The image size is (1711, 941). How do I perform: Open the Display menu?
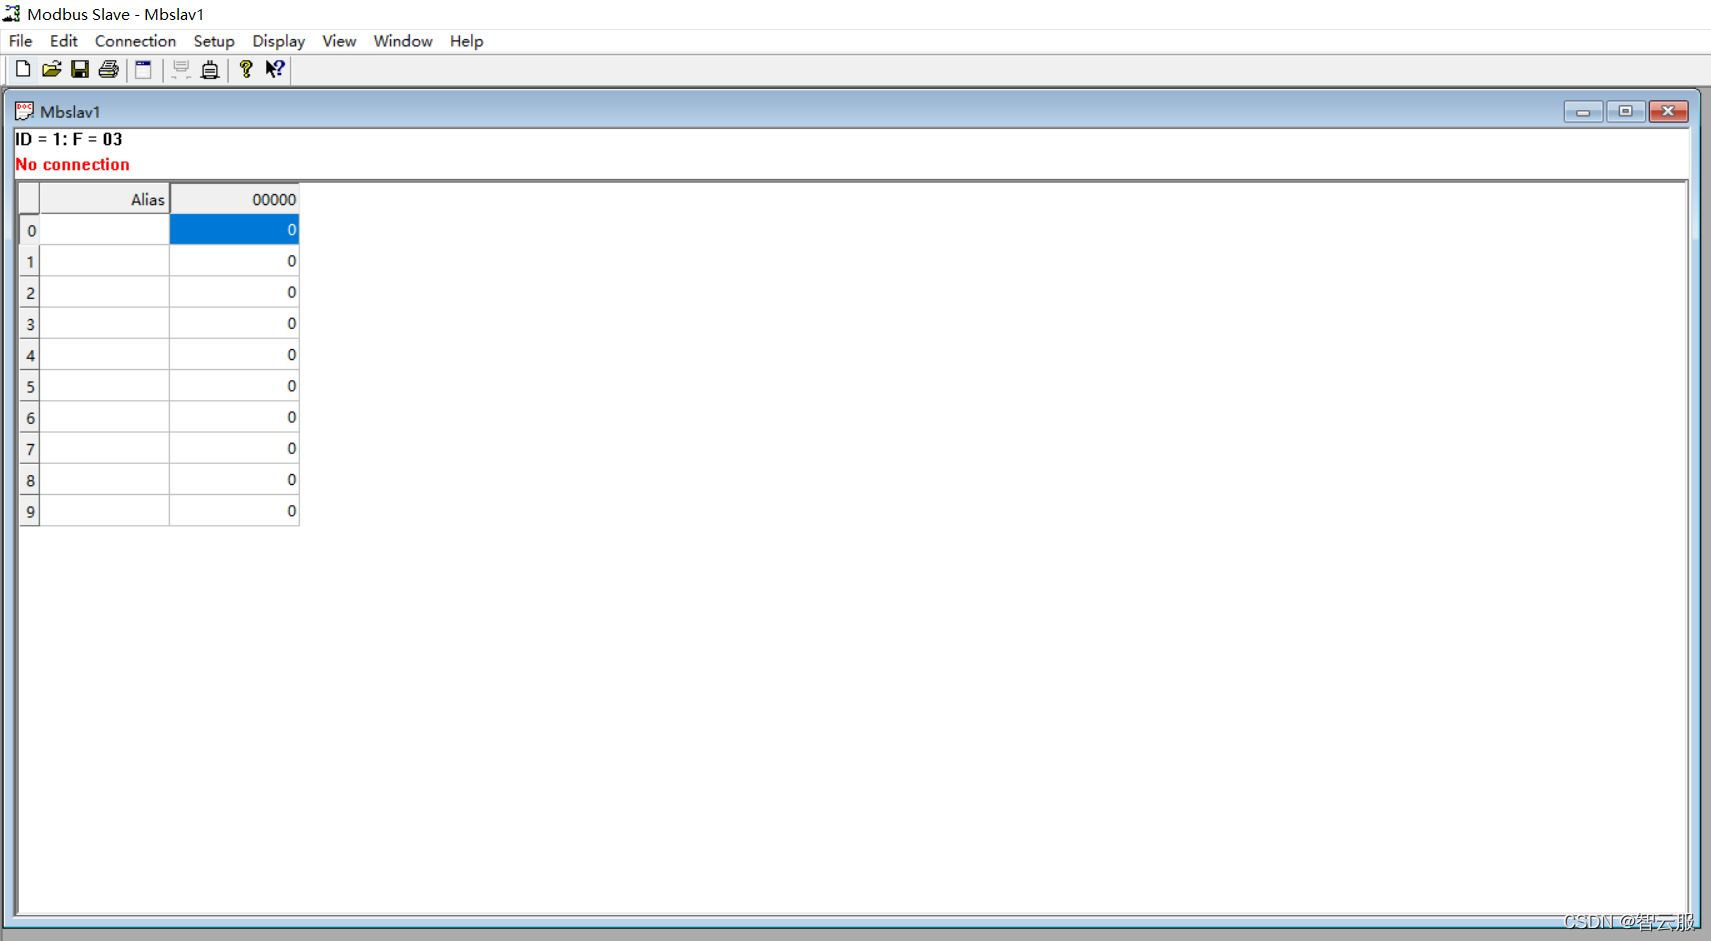click(x=278, y=41)
